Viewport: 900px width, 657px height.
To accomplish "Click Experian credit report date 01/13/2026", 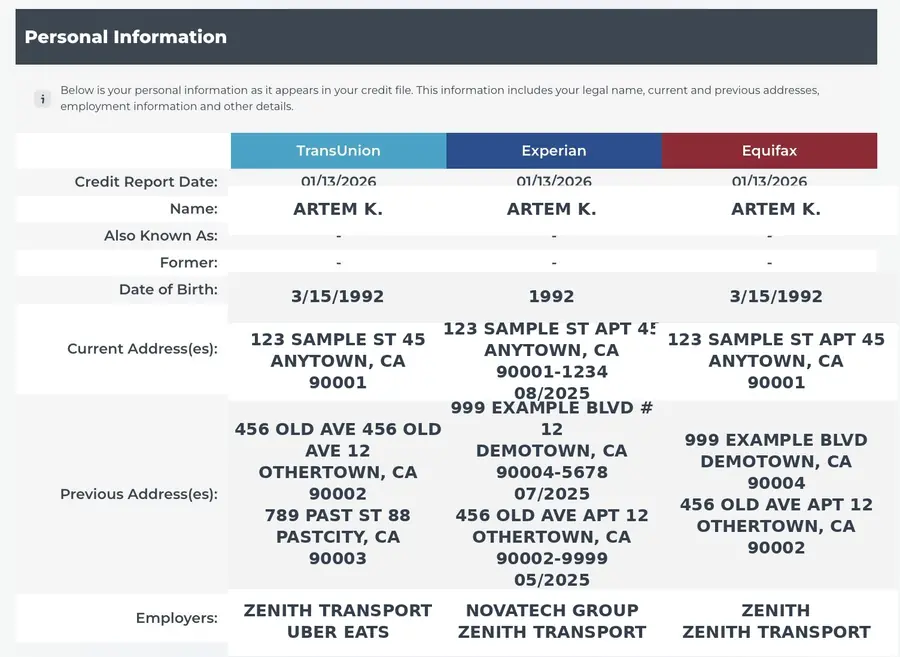I will coord(554,181).
